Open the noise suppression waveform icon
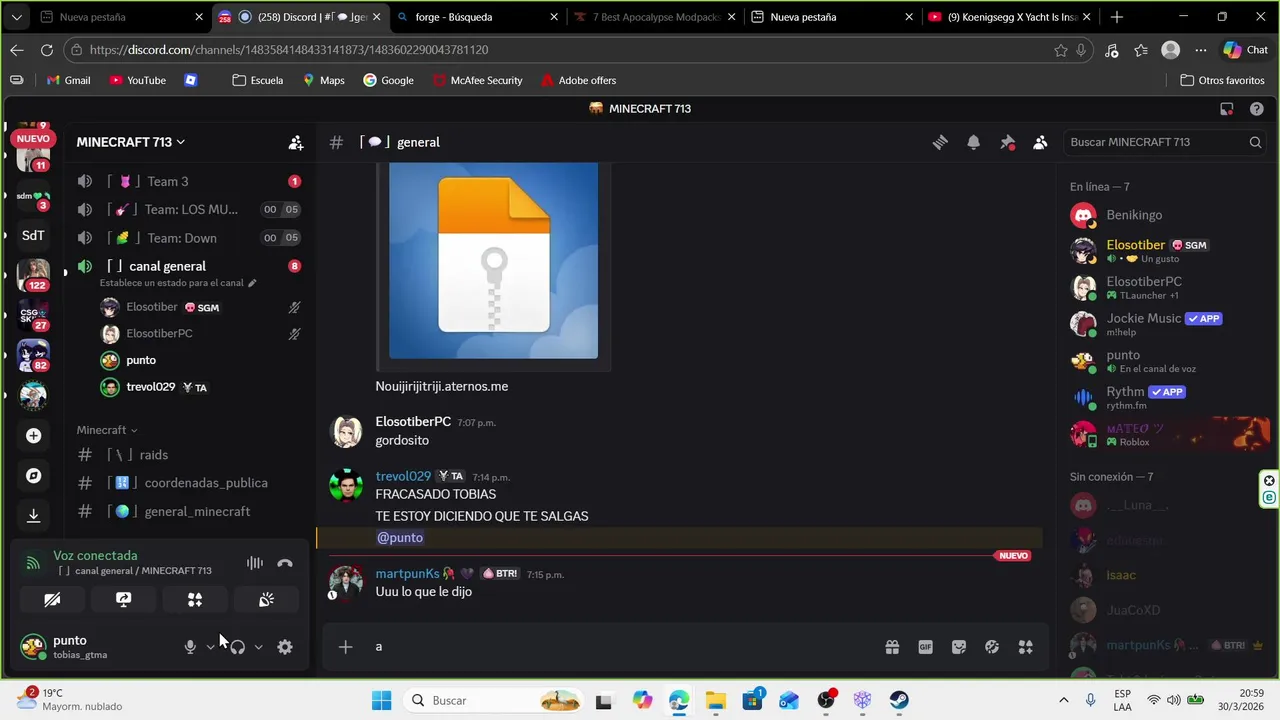 coord(255,563)
